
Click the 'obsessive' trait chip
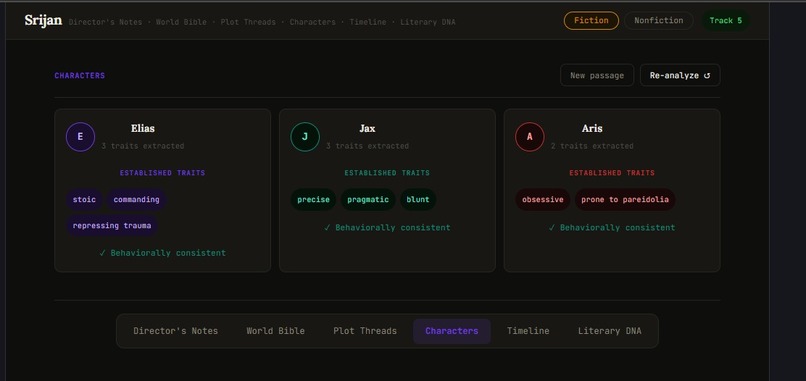pyautogui.click(x=543, y=199)
